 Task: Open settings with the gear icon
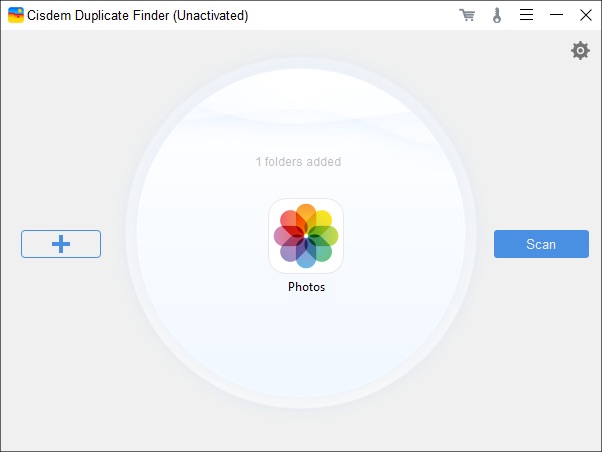[580, 51]
